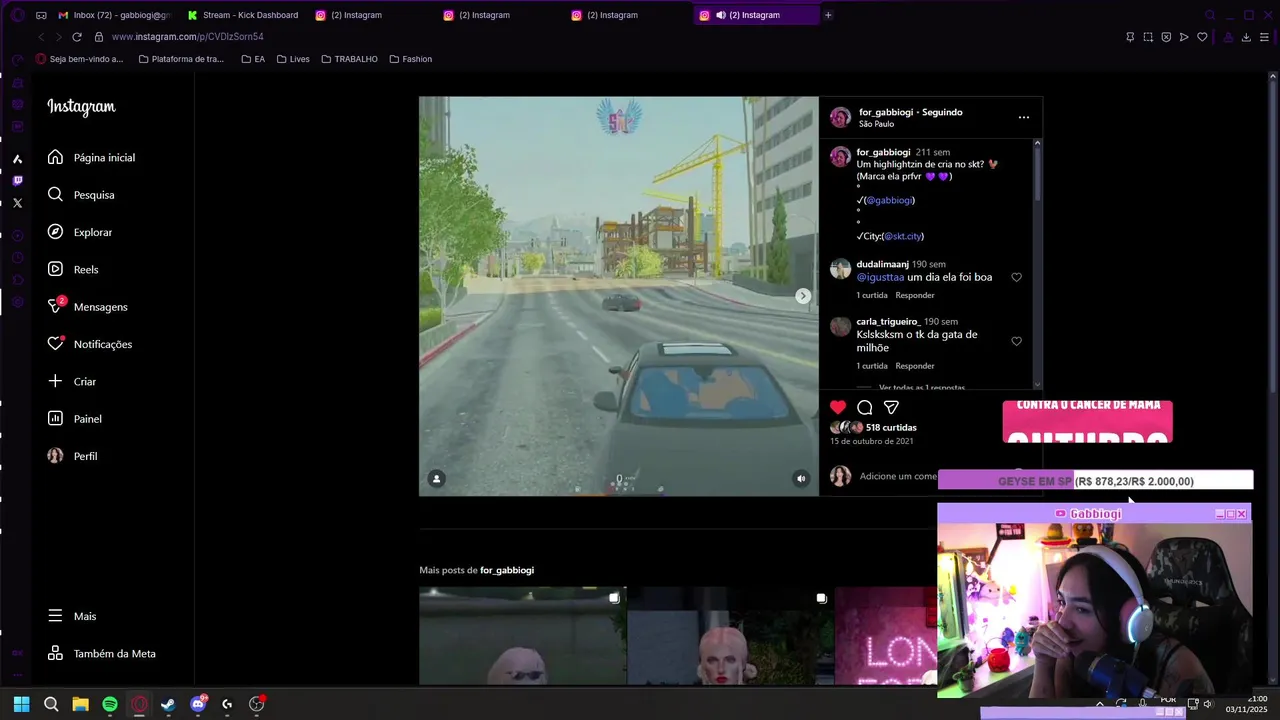Open Também da Meta menu
The image size is (1280, 720).
[x=102, y=654]
